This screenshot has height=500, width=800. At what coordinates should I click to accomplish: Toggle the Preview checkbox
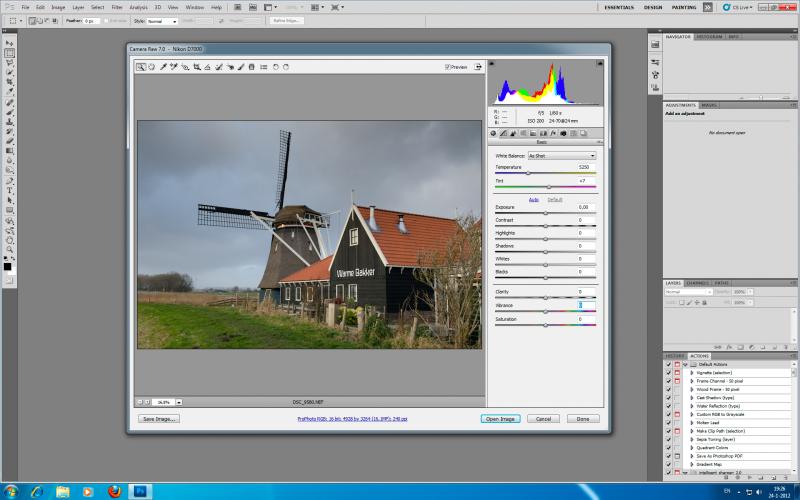[x=447, y=67]
